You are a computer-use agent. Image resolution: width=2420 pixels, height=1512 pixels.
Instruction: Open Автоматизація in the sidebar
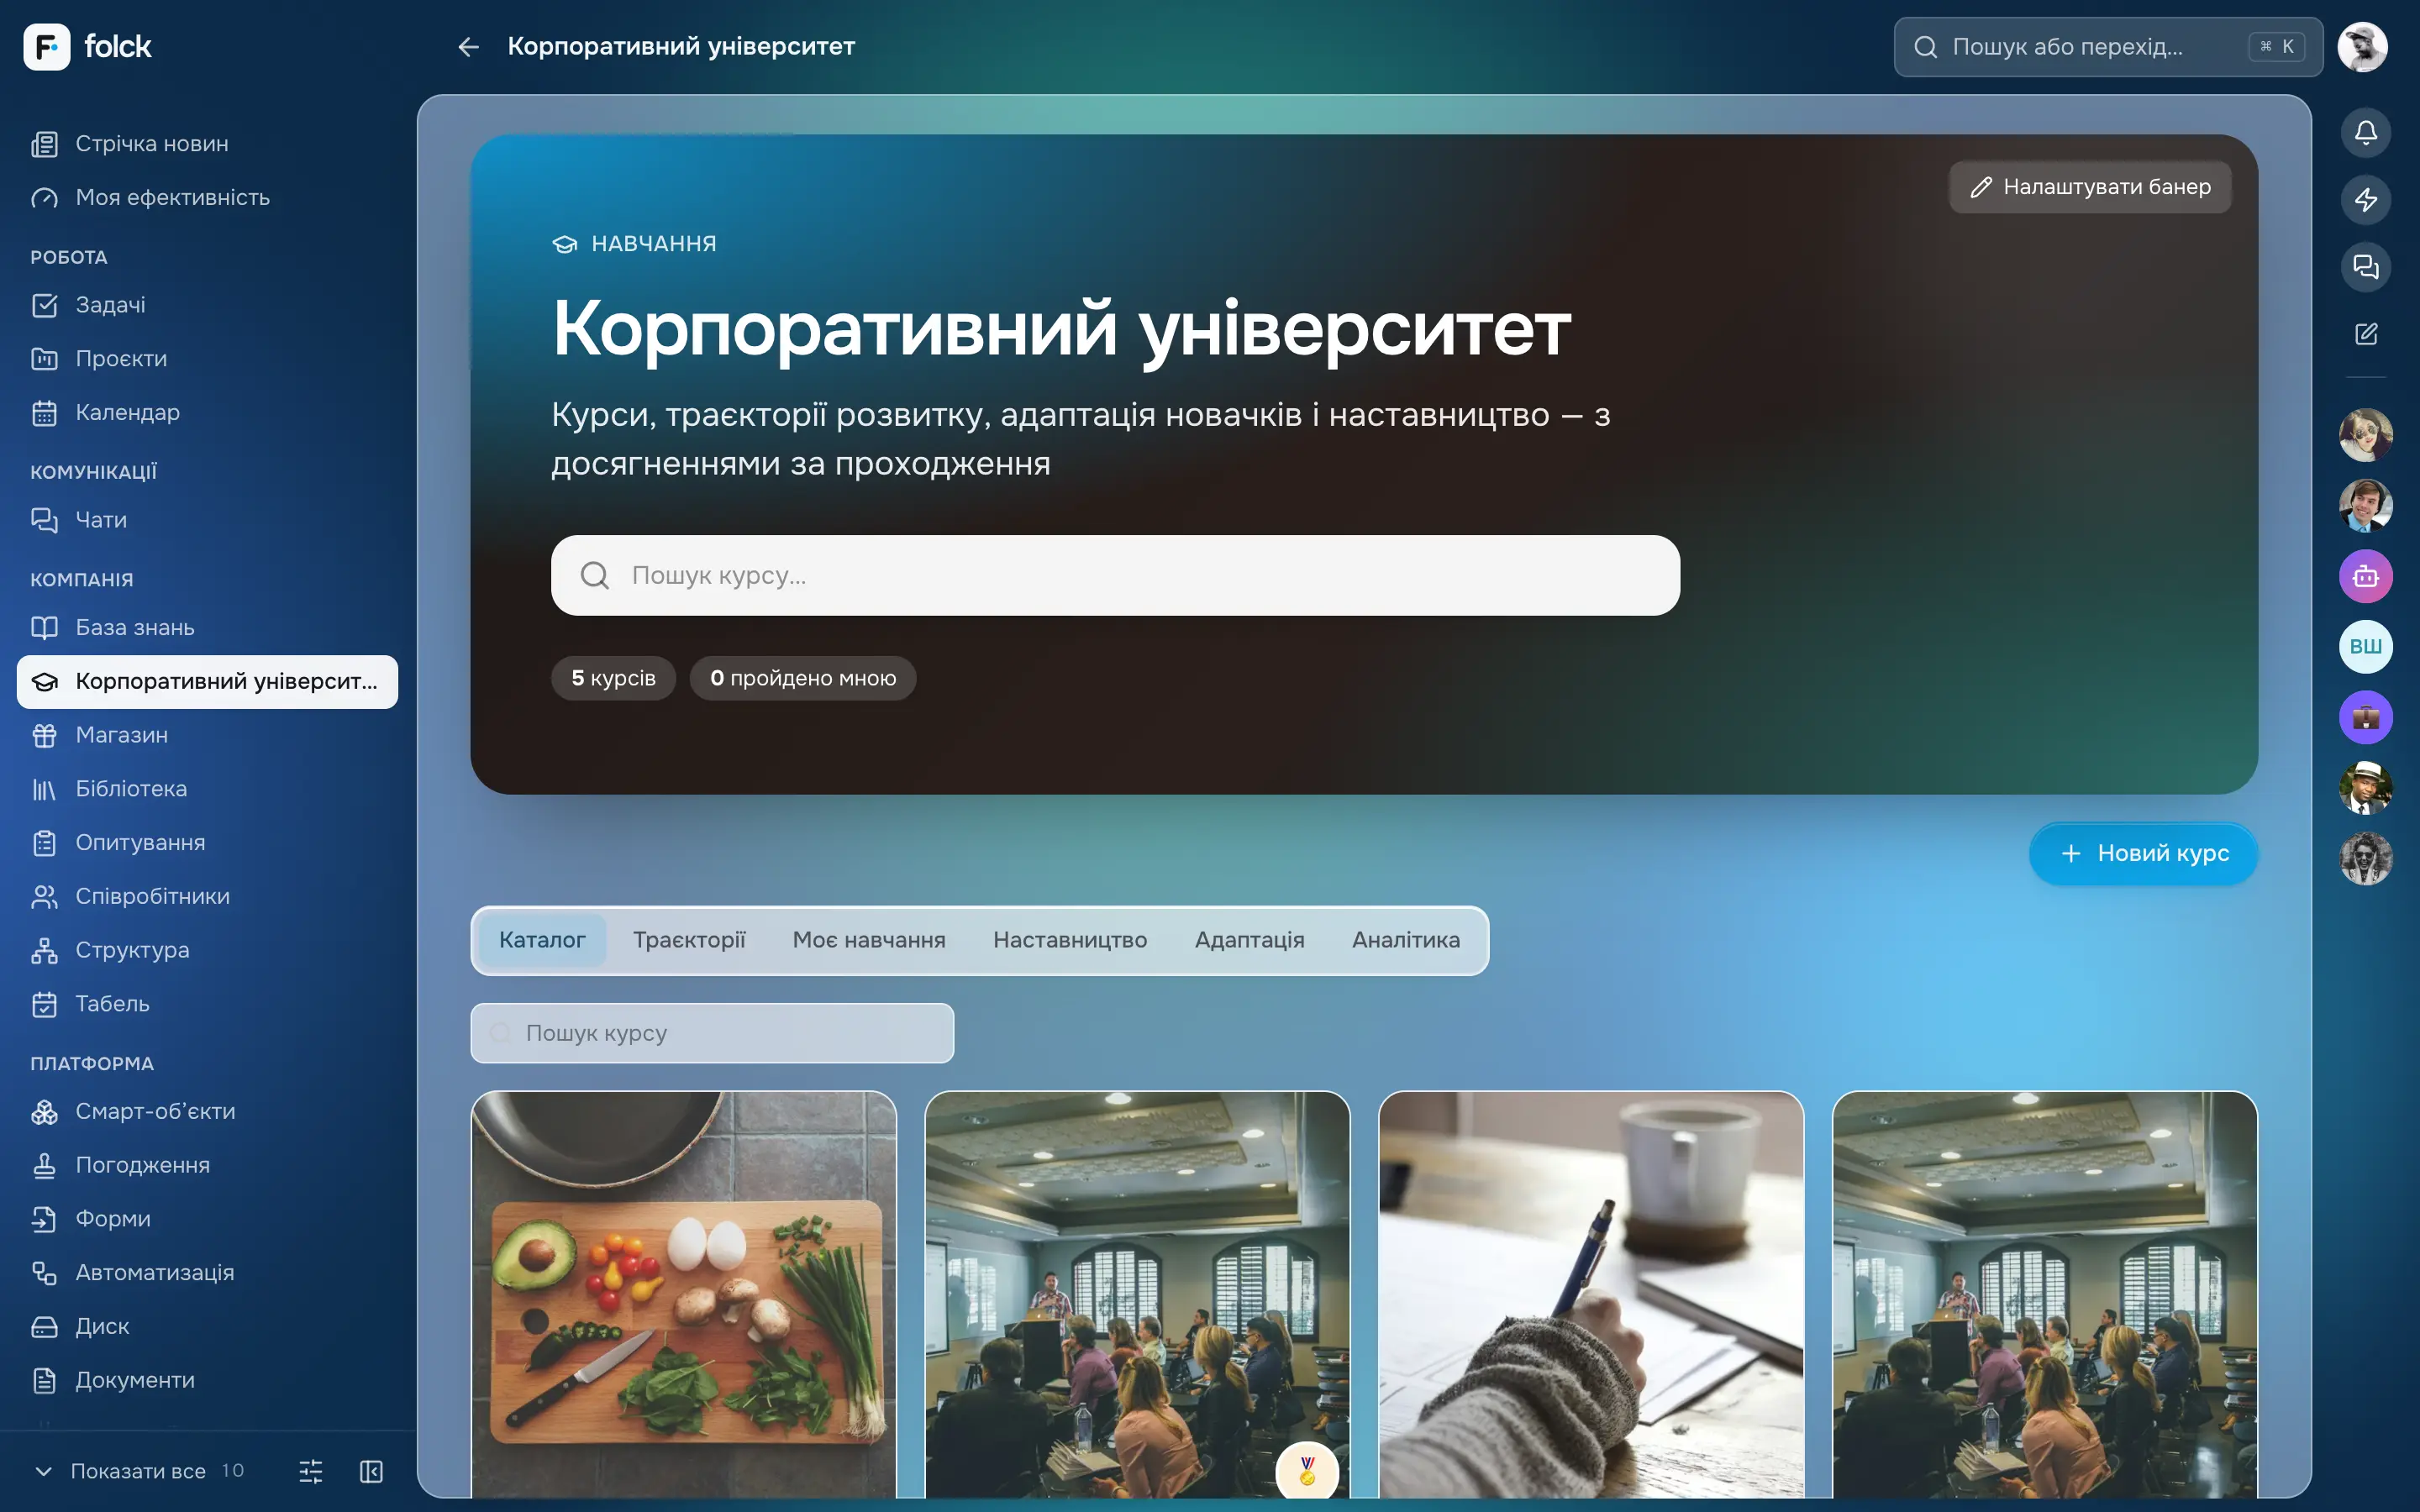tap(207, 1273)
